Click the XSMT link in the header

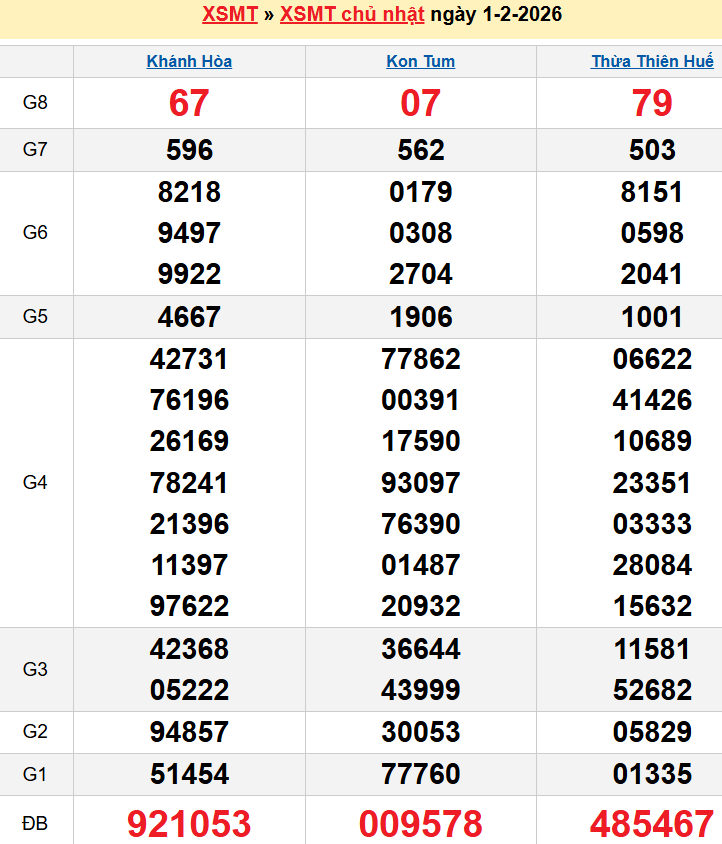click(230, 14)
